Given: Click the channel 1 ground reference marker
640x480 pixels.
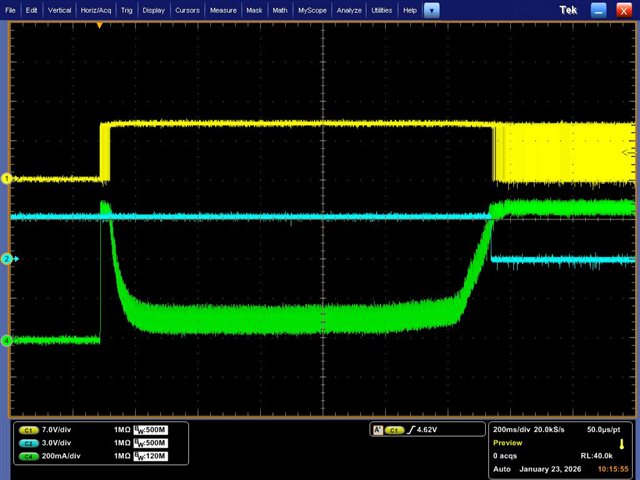Looking at the screenshot, I should pos(6,178).
